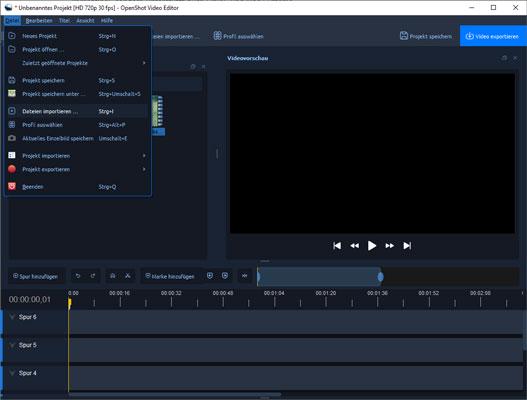Image resolution: width=527 pixels, height=400 pixels.
Task: Choose Projekt öffnen menu entry
Action: point(77,49)
